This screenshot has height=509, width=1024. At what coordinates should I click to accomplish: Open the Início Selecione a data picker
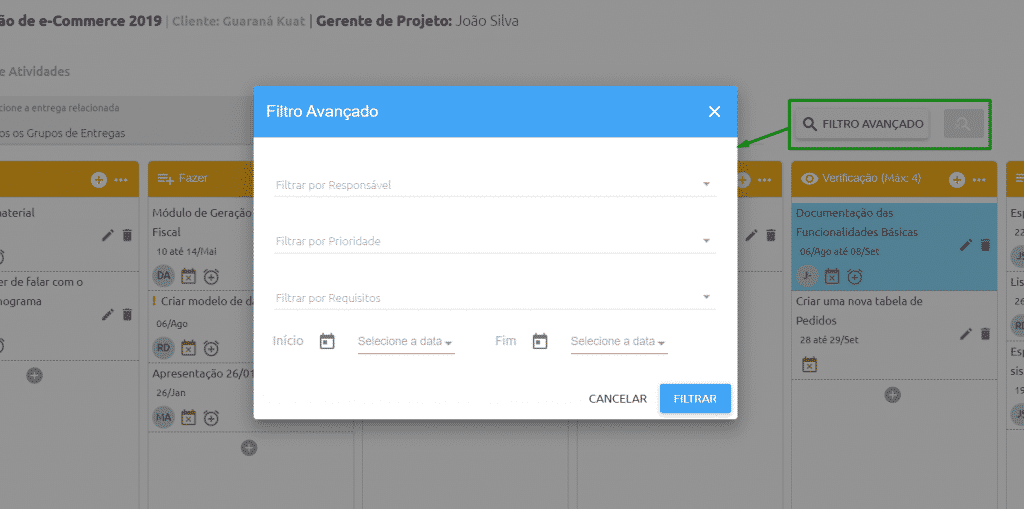click(x=406, y=342)
